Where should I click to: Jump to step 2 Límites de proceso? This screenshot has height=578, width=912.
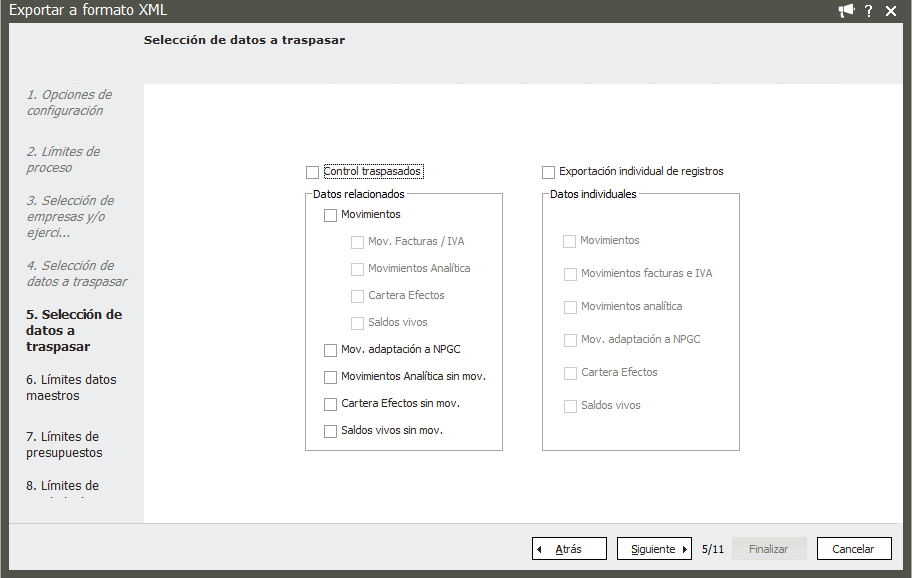pos(63,160)
